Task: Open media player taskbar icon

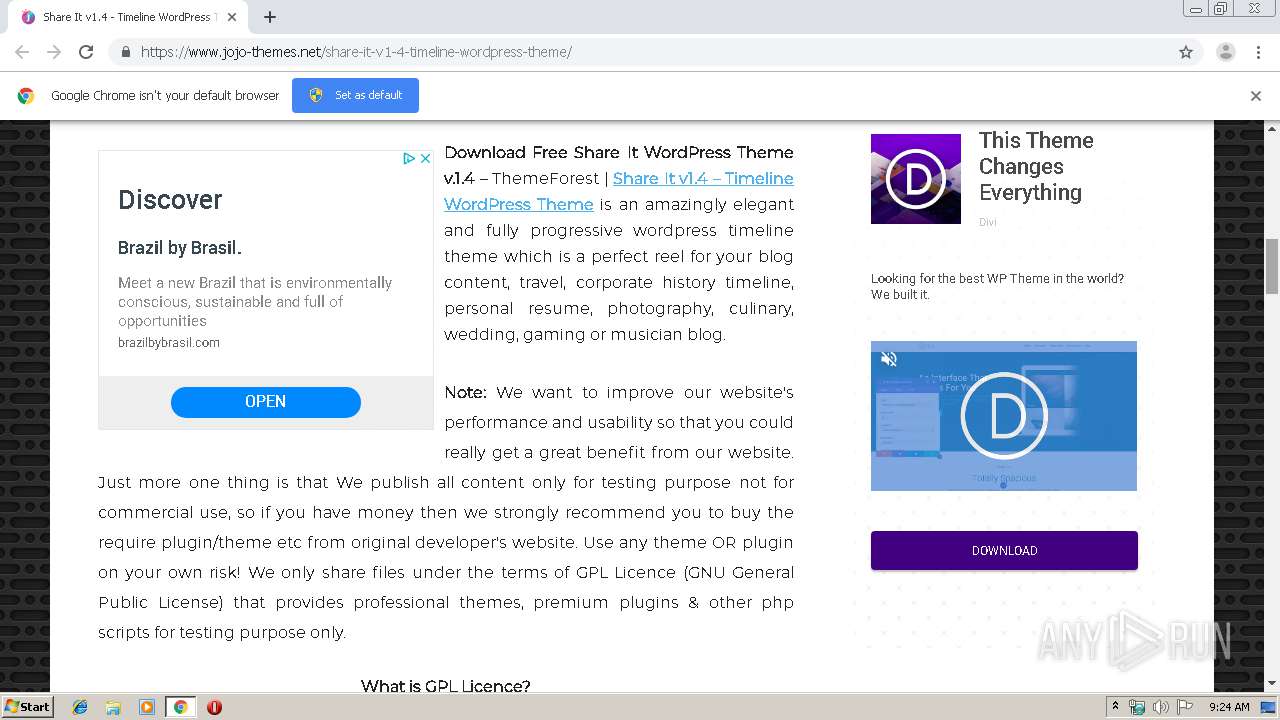Action: [147, 707]
